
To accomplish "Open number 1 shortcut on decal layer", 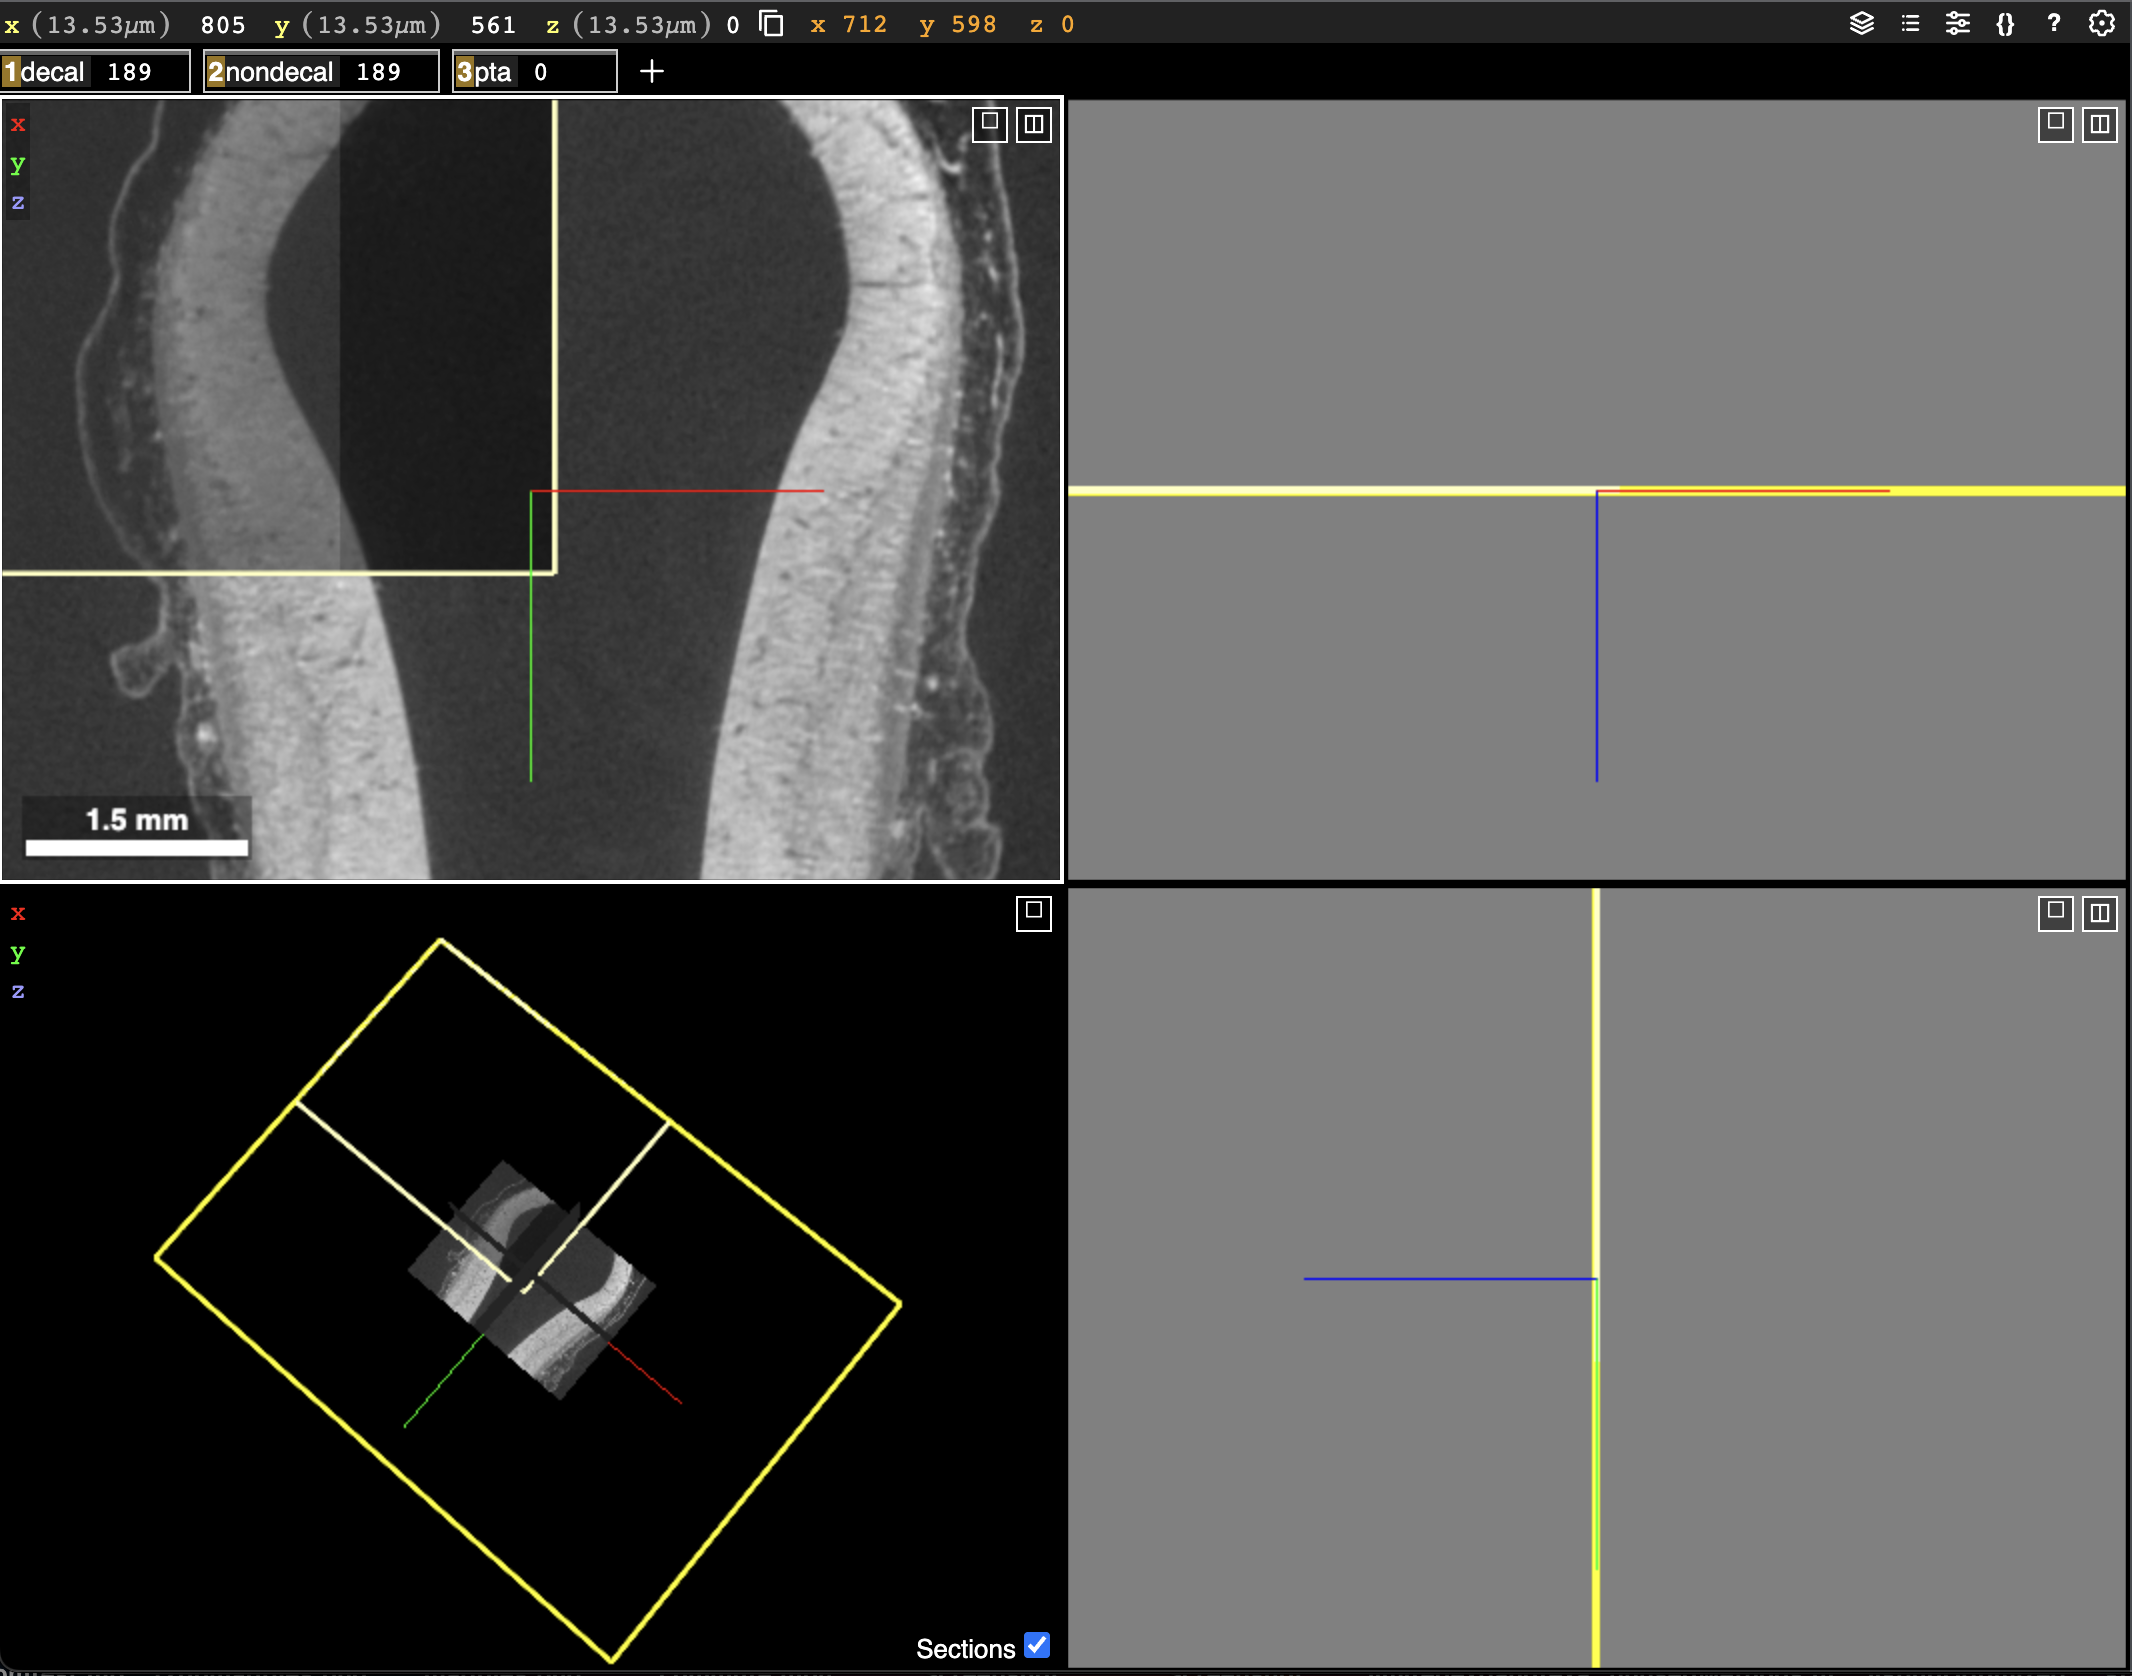I will (x=12, y=71).
